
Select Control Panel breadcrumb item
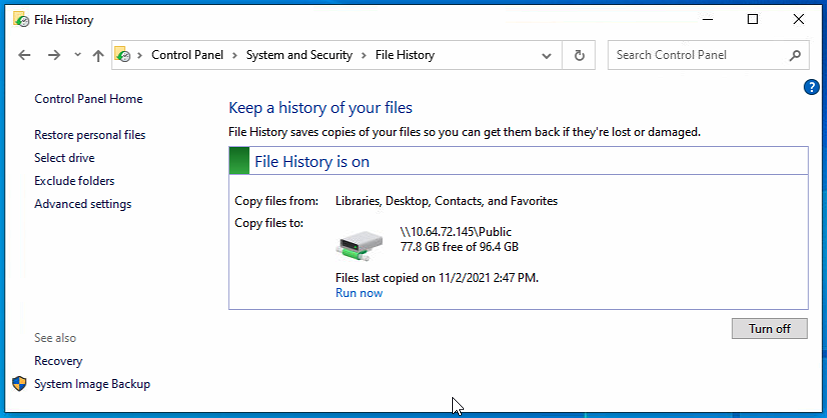(187, 56)
